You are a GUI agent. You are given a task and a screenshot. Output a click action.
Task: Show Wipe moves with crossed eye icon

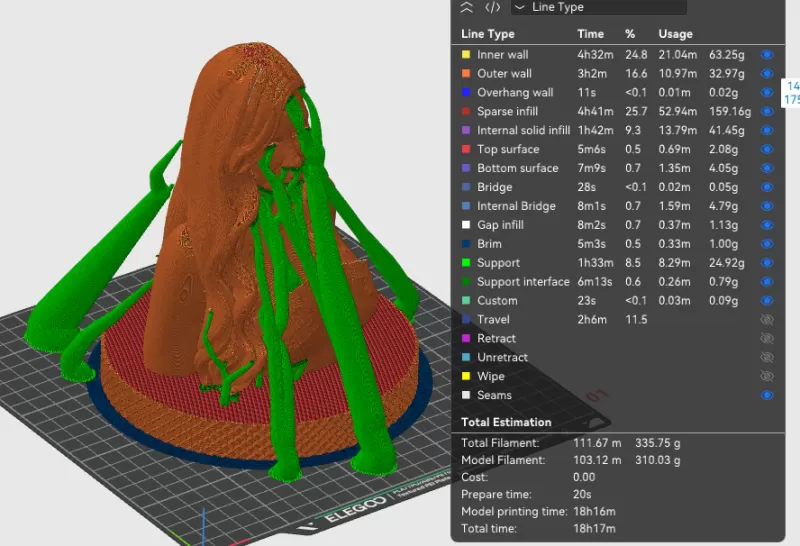pos(767,376)
